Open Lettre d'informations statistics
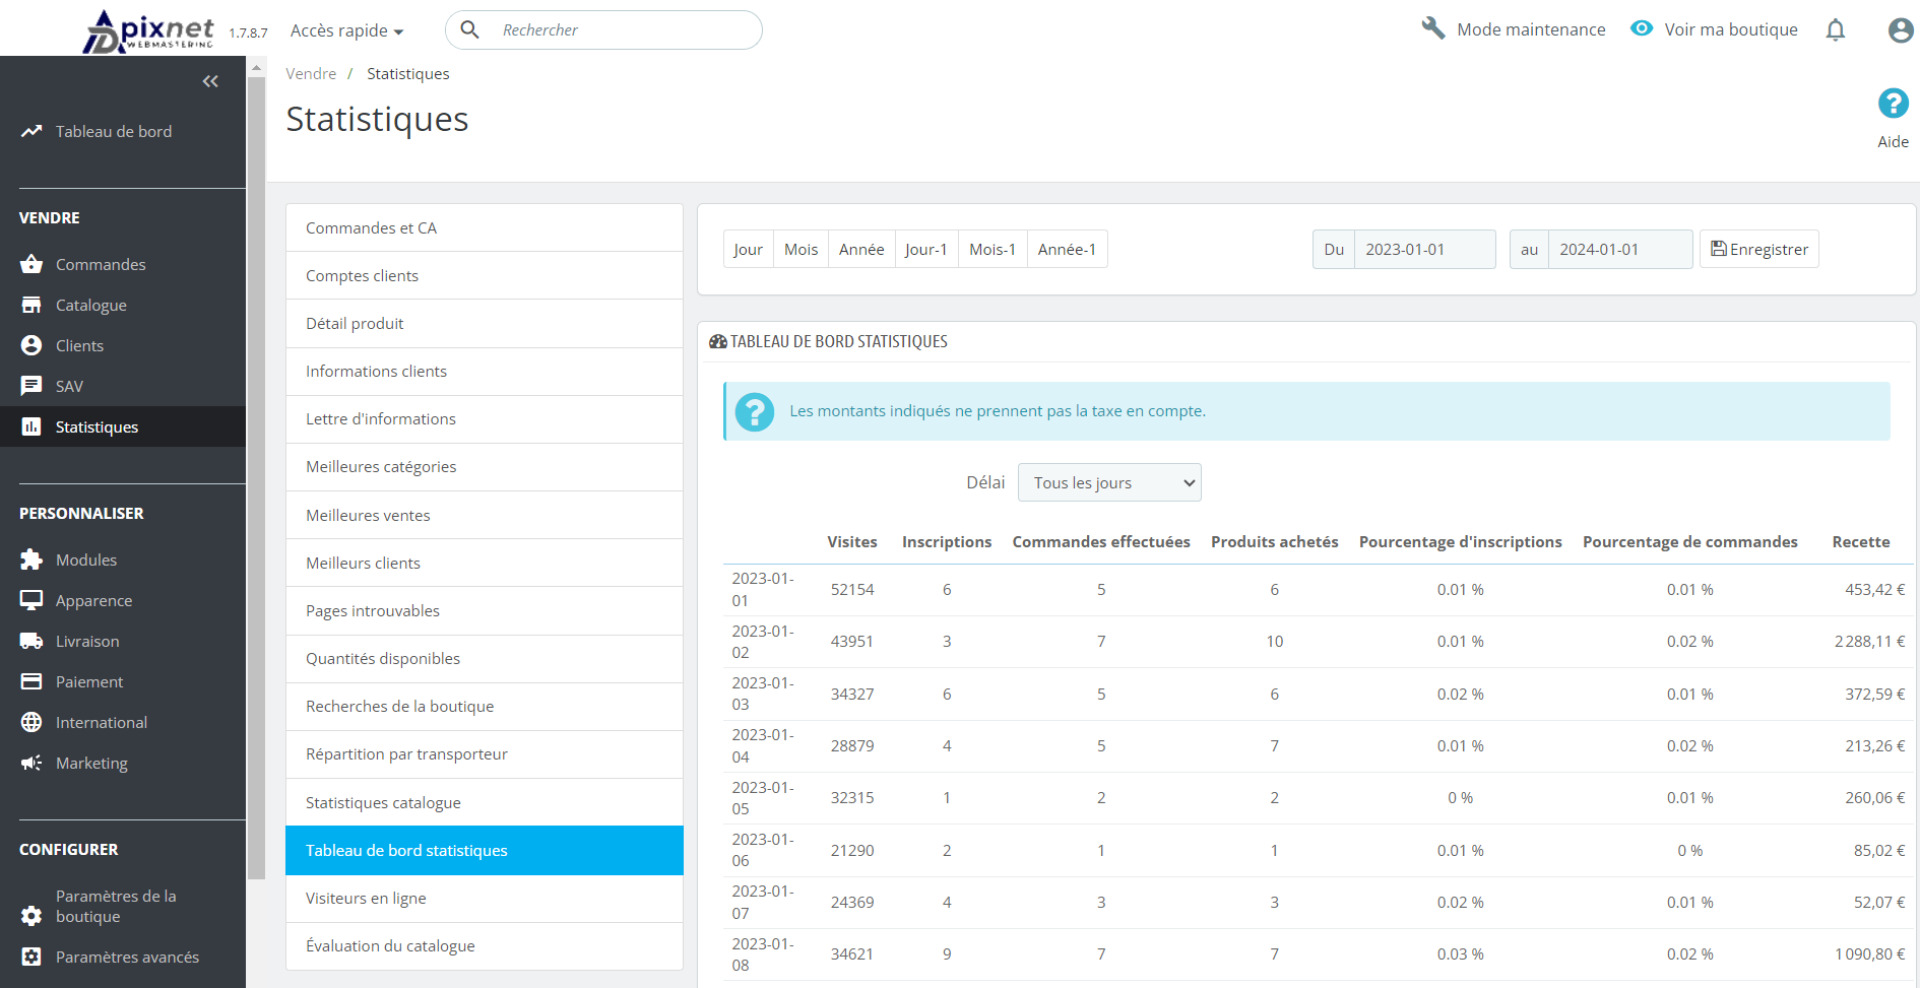This screenshot has width=1920, height=988. (x=484, y=419)
